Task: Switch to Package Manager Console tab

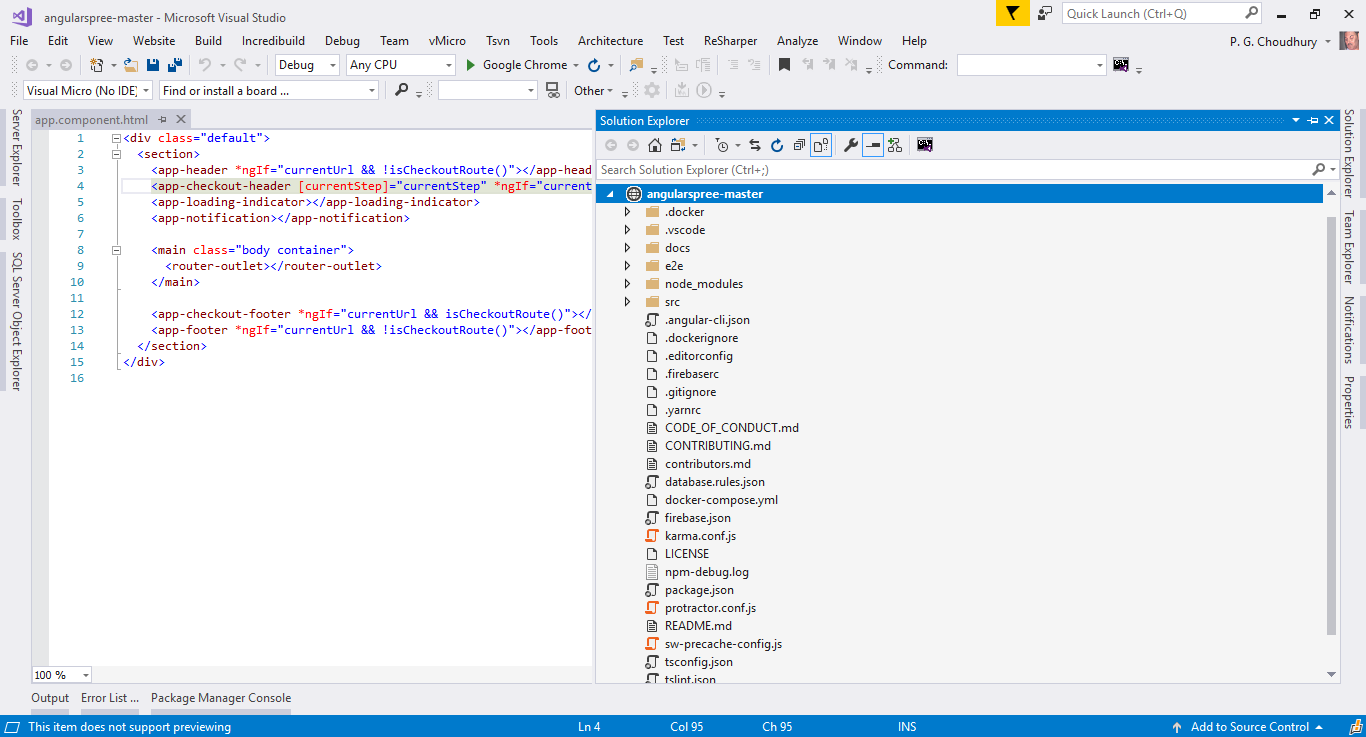Action: [221, 698]
